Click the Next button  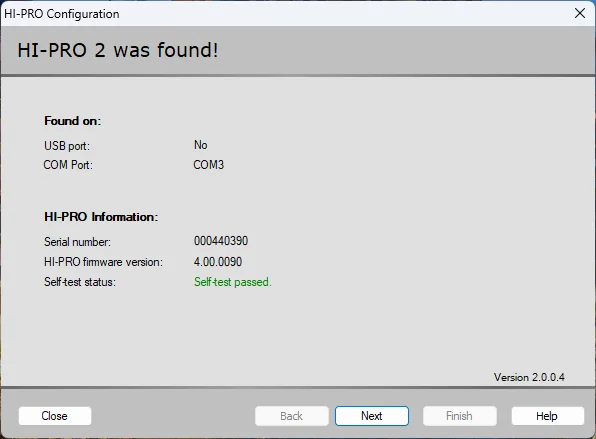pyautogui.click(x=372, y=416)
